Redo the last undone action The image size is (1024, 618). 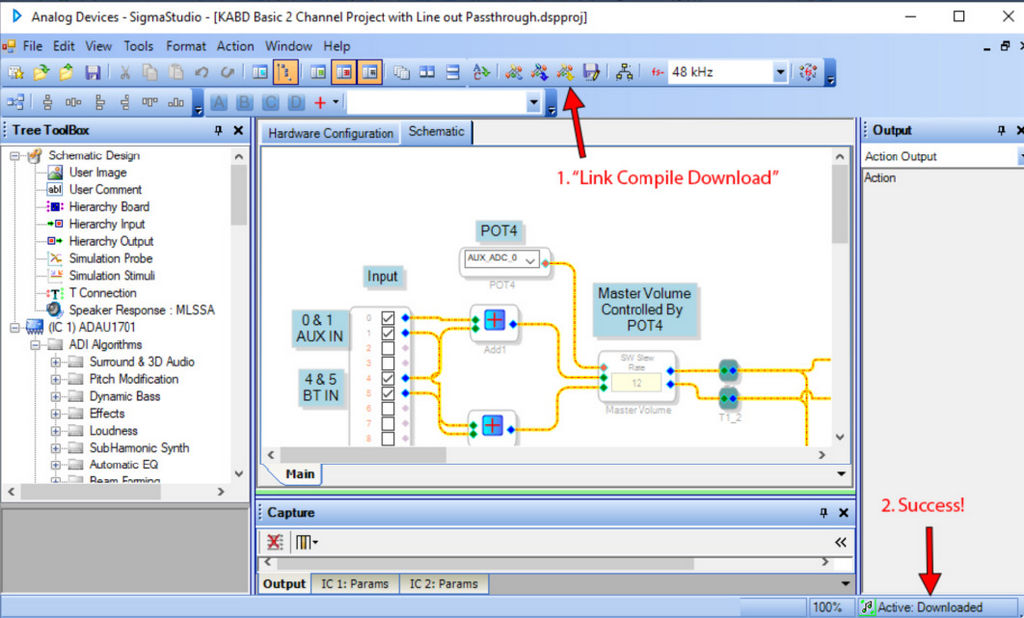pos(227,72)
